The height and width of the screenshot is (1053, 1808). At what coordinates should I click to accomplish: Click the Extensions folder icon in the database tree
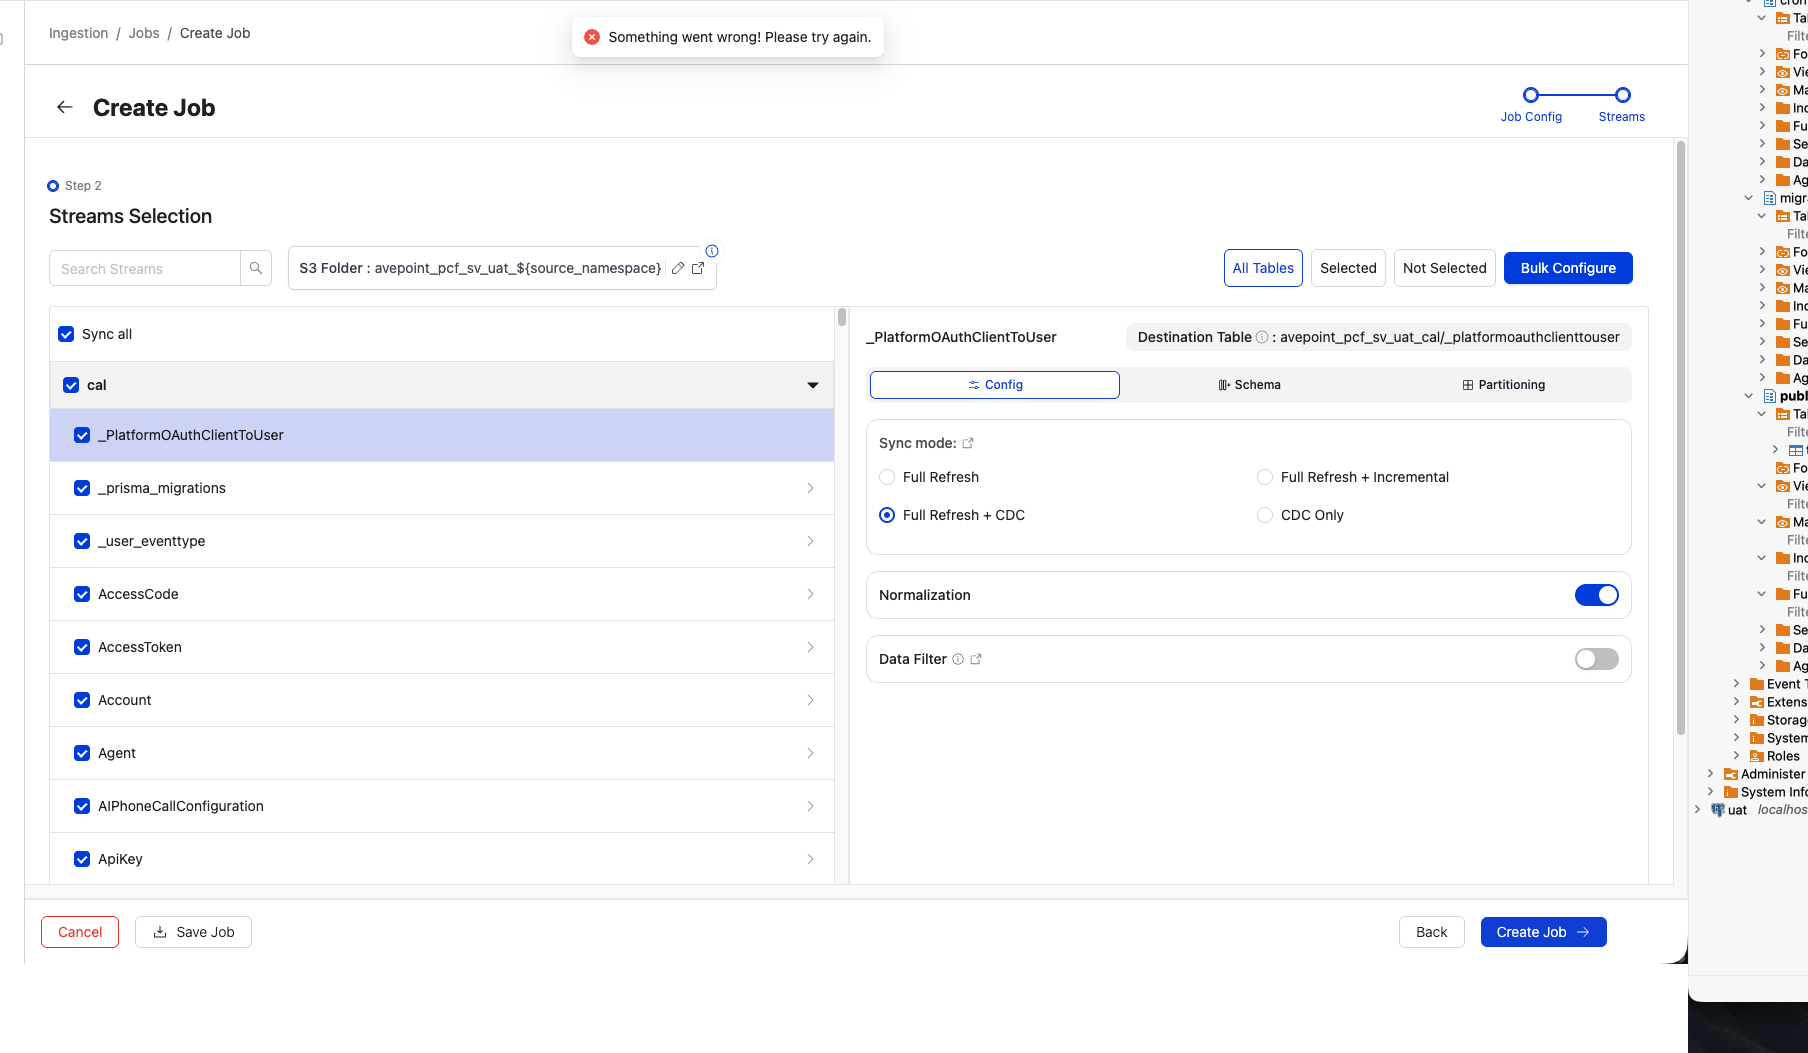point(1757,702)
